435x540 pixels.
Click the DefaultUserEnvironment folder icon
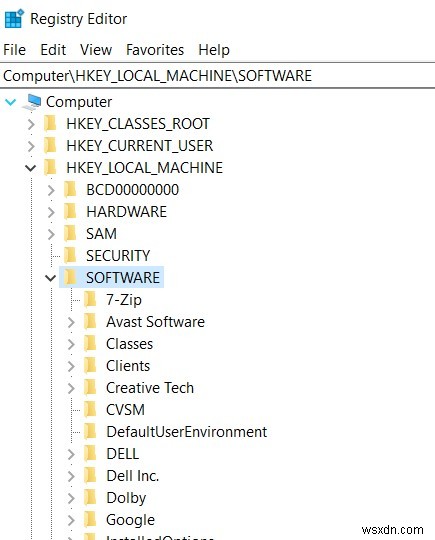90,432
